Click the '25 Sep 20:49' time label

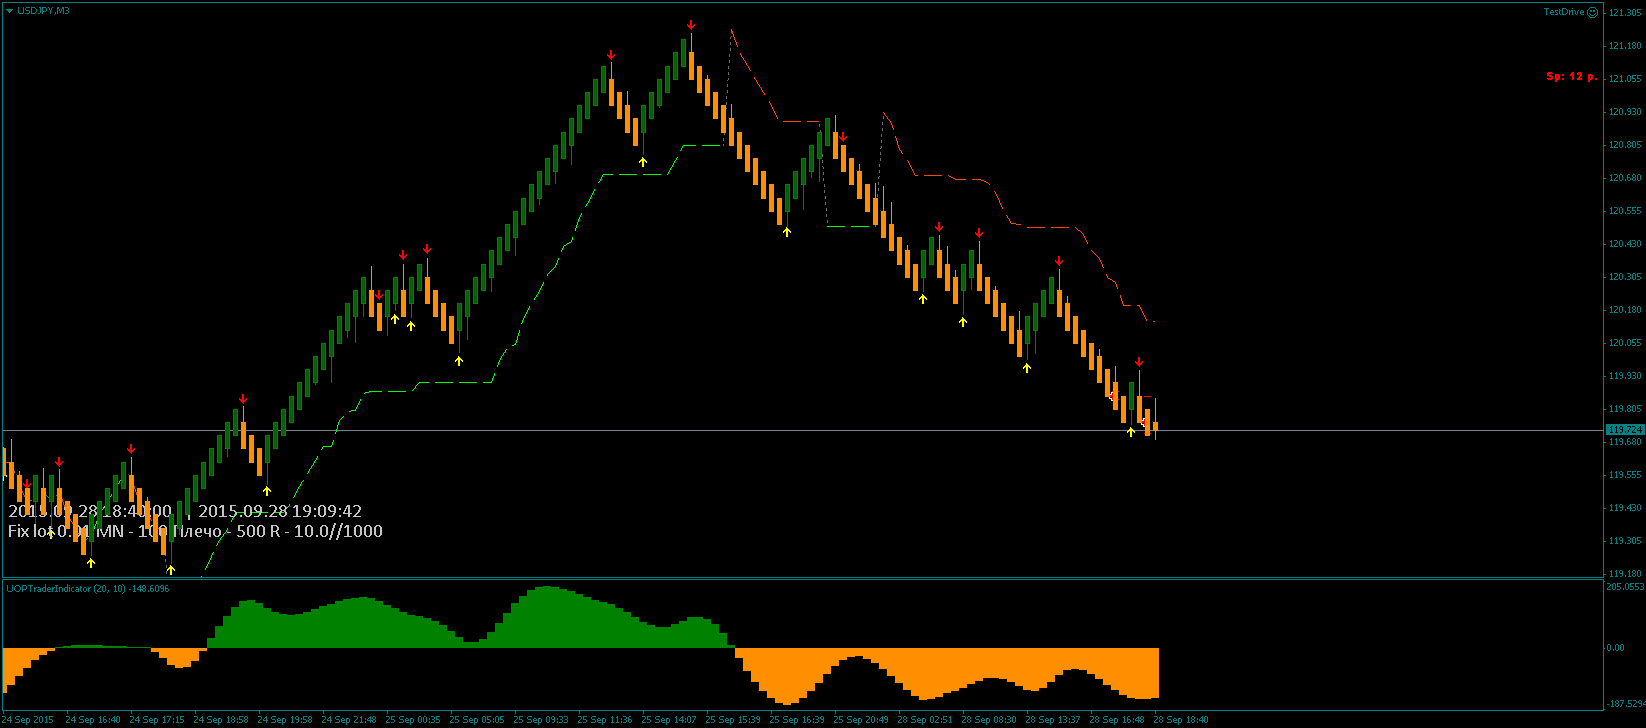point(861,720)
